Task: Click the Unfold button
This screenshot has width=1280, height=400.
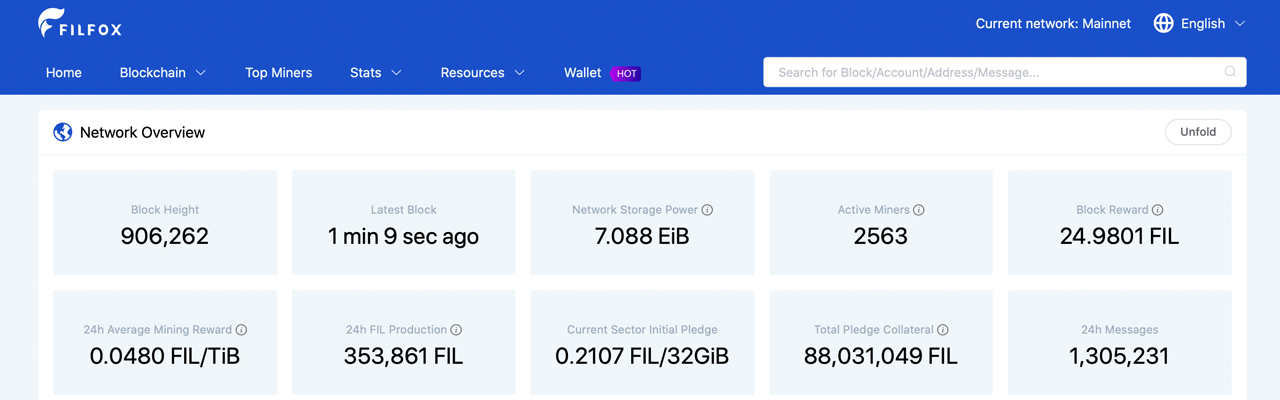Action: click(x=1198, y=132)
